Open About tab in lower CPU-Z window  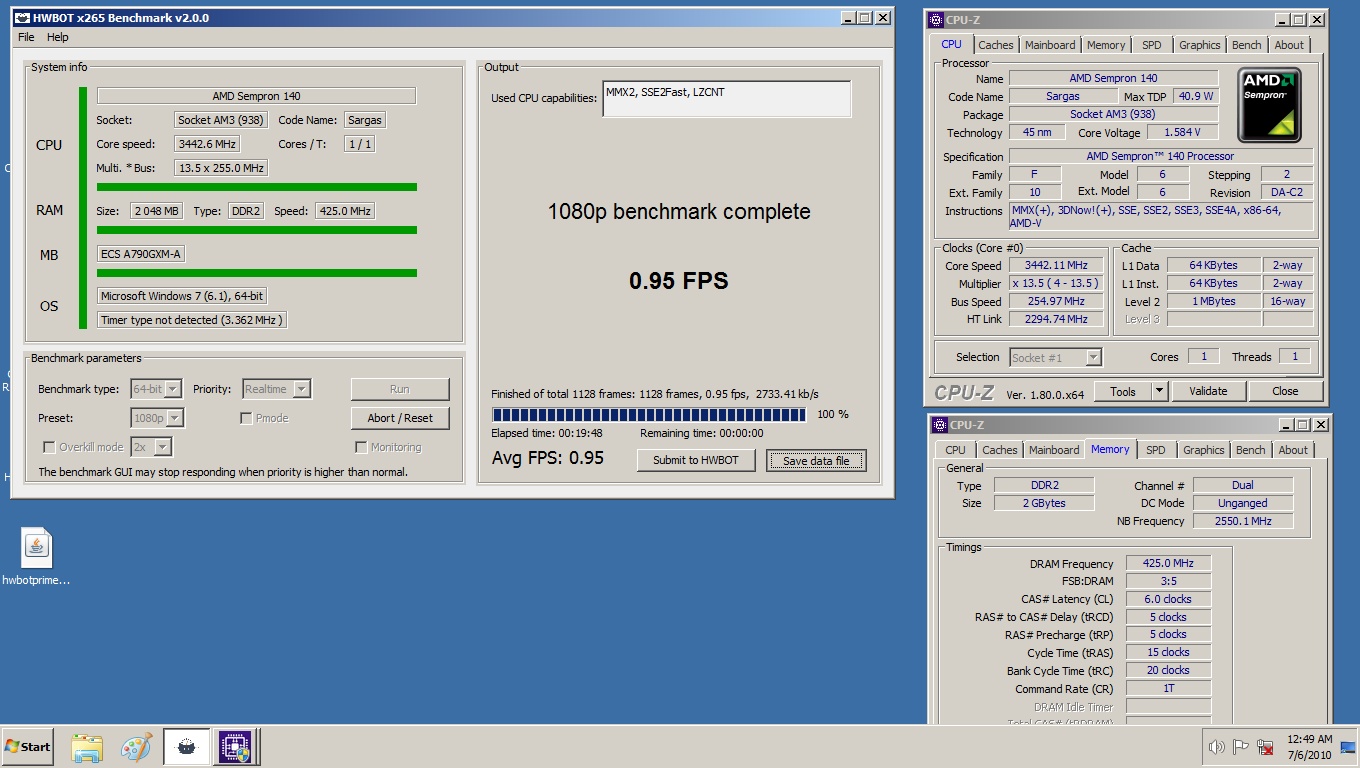pyautogui.click(x=1293, y=450)
